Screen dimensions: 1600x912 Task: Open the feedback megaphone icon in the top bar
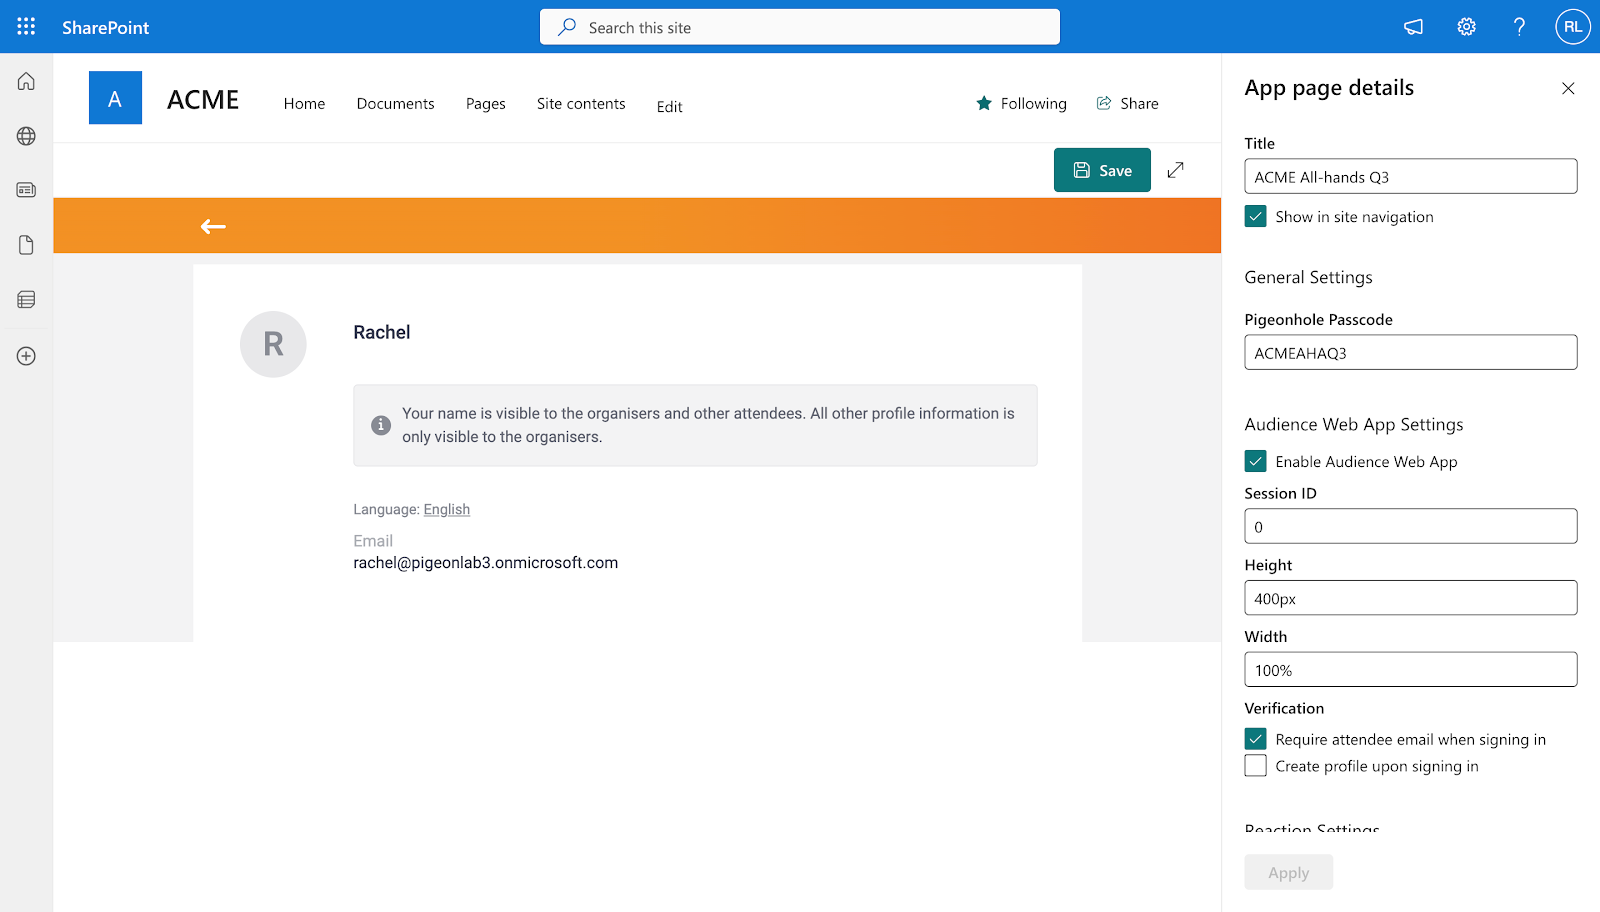coord(1412,27)
